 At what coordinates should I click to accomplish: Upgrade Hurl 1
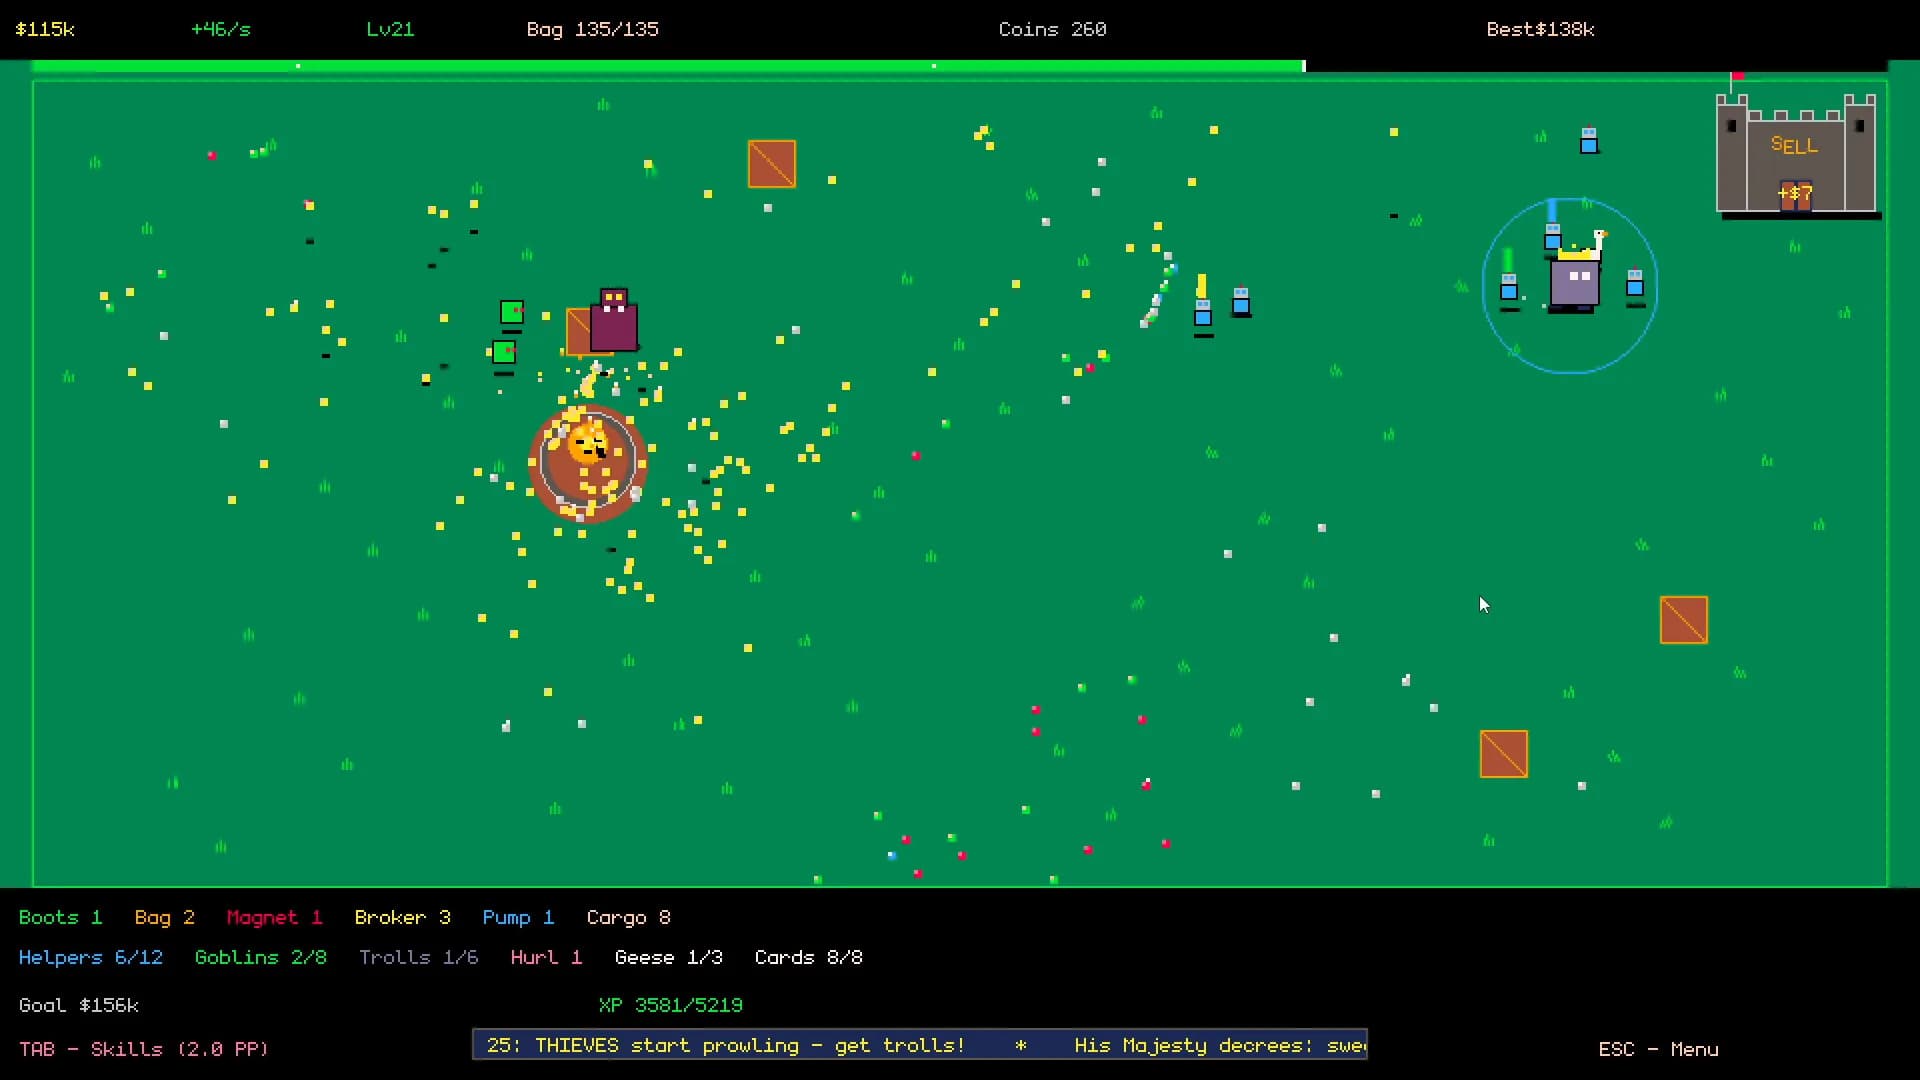tap(546, 957)
